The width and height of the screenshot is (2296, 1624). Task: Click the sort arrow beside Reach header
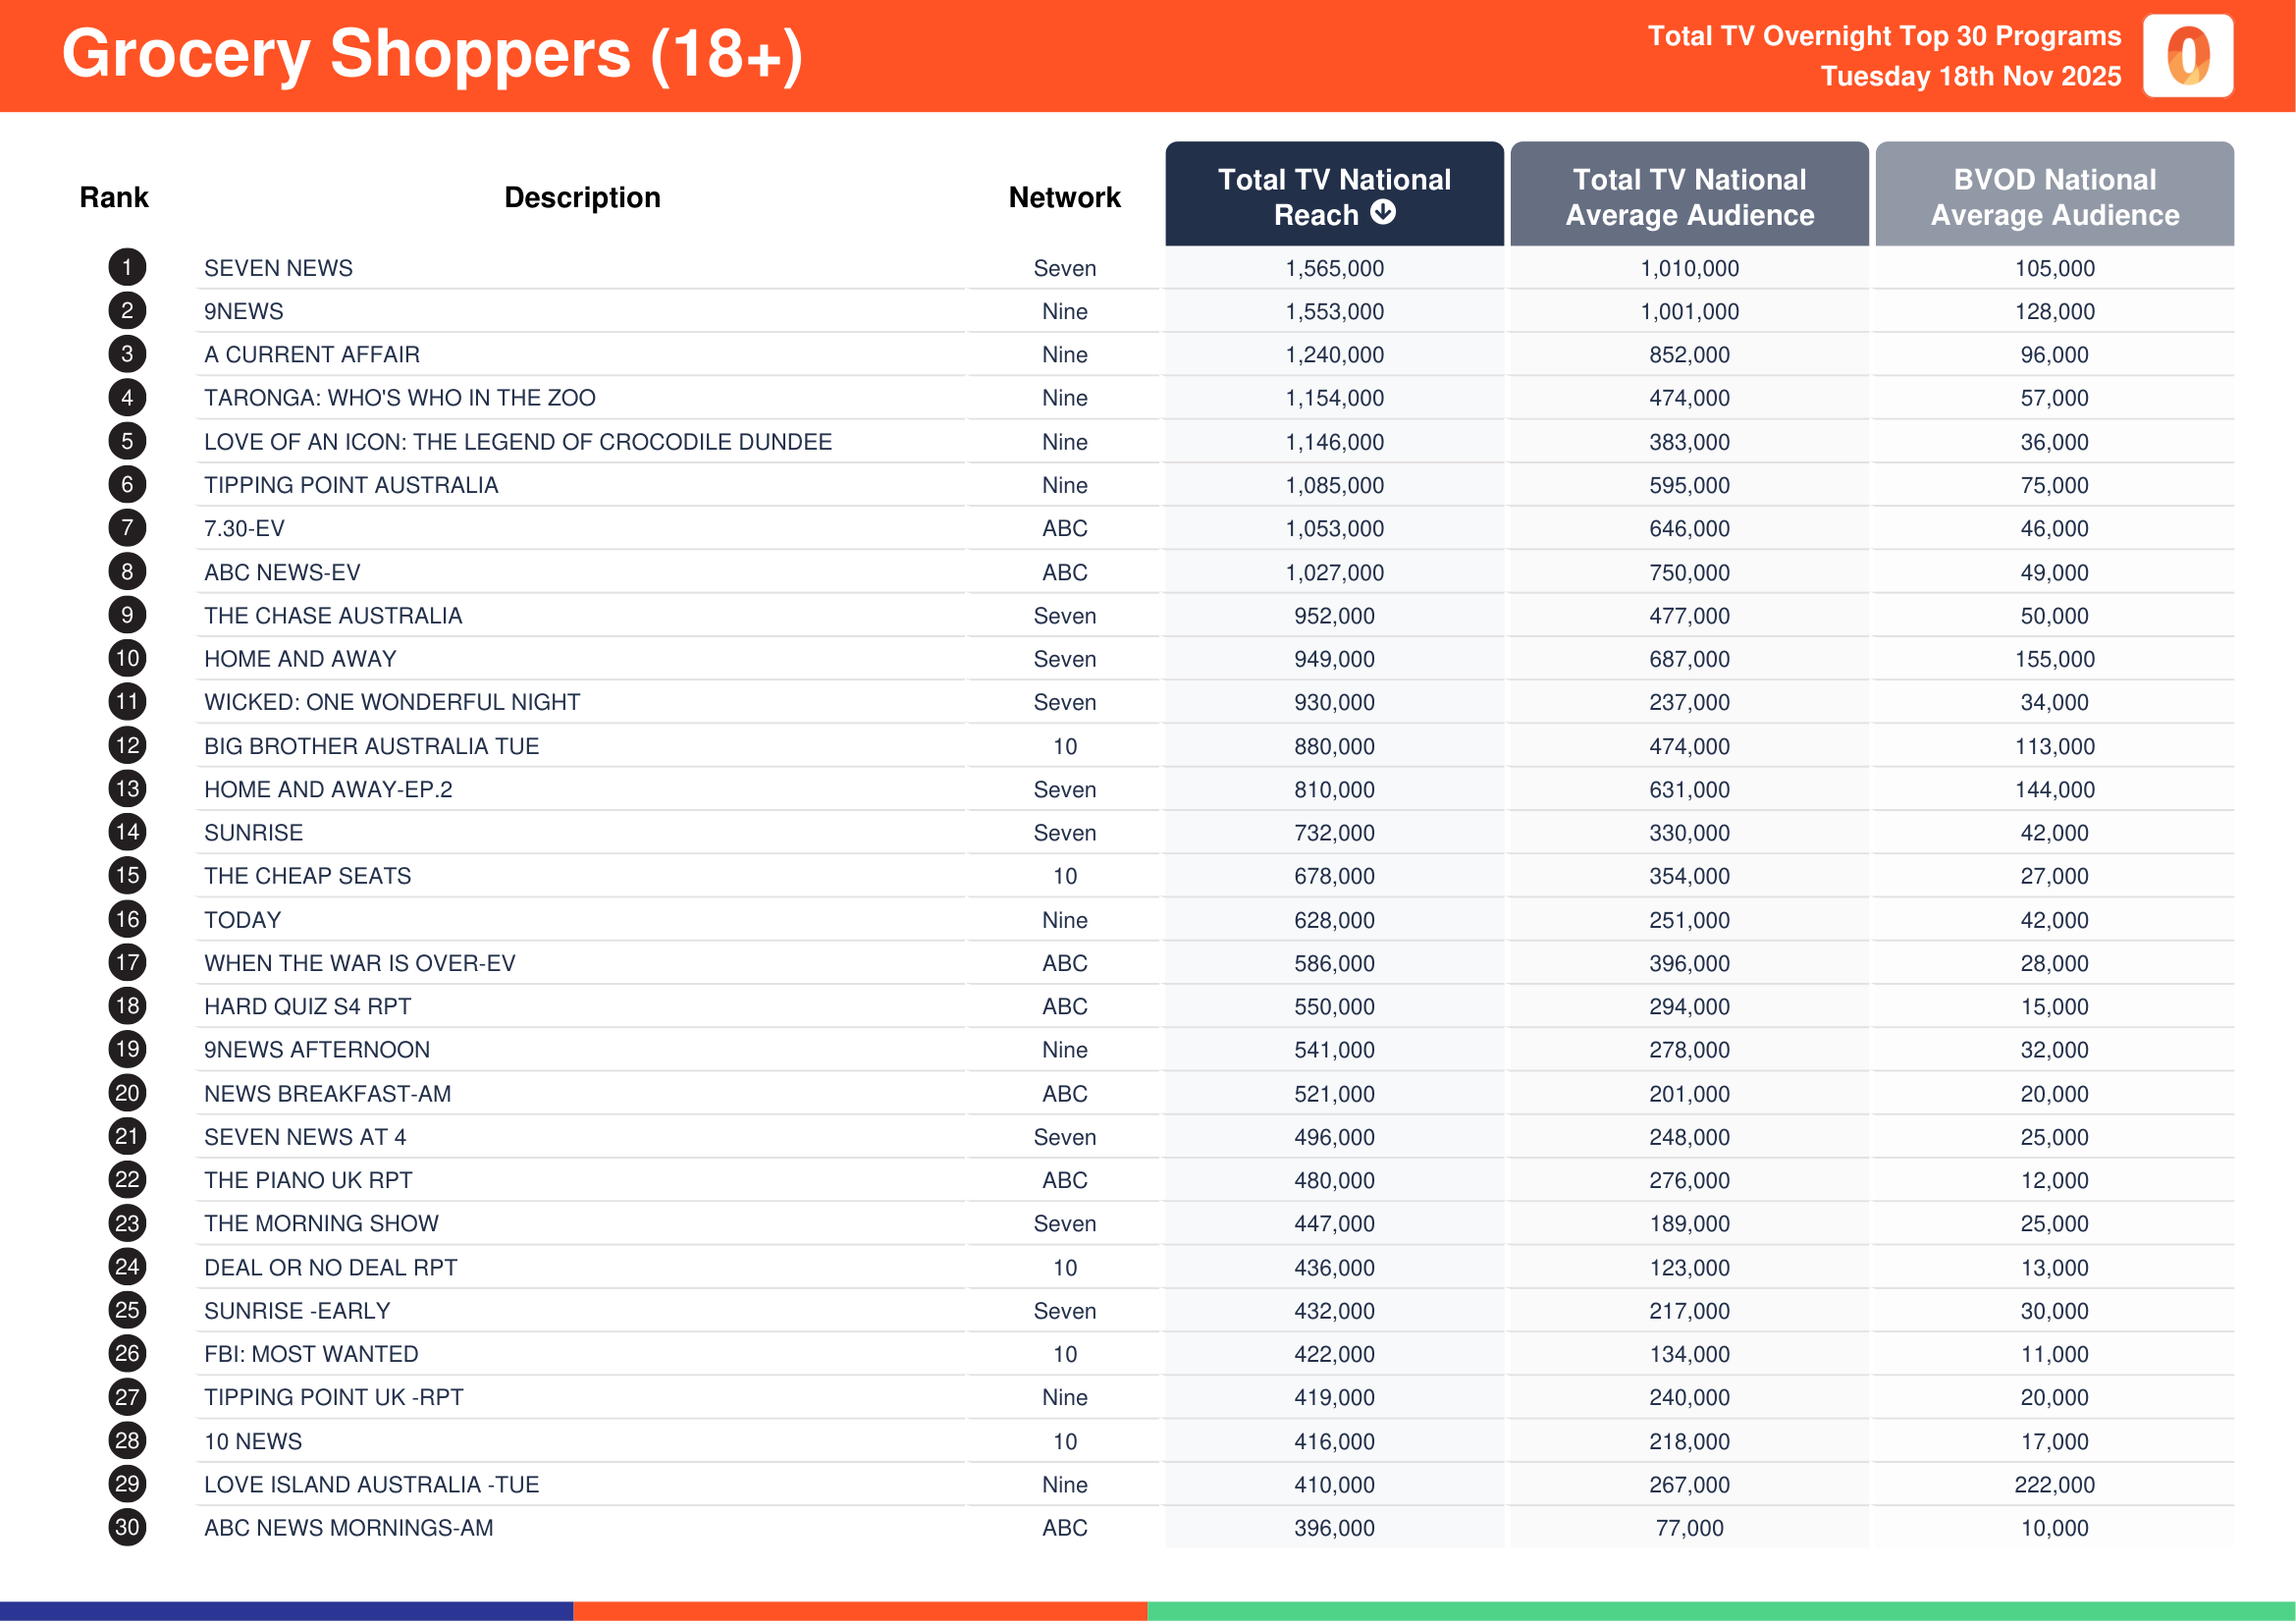tap(1383, 213)
